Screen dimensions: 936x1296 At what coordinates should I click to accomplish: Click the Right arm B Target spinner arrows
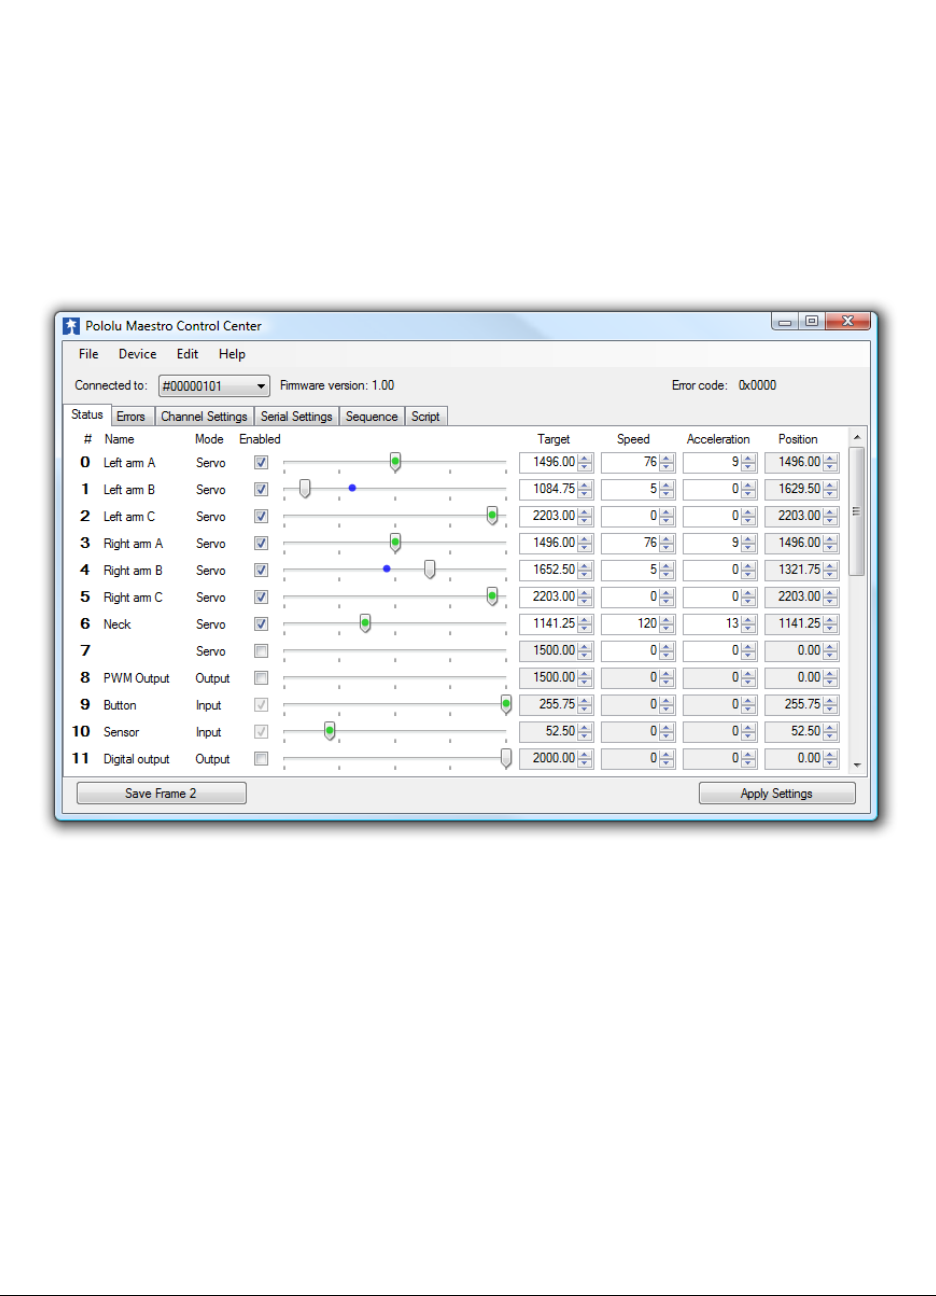pyautogui.click(x=586, y=571)
